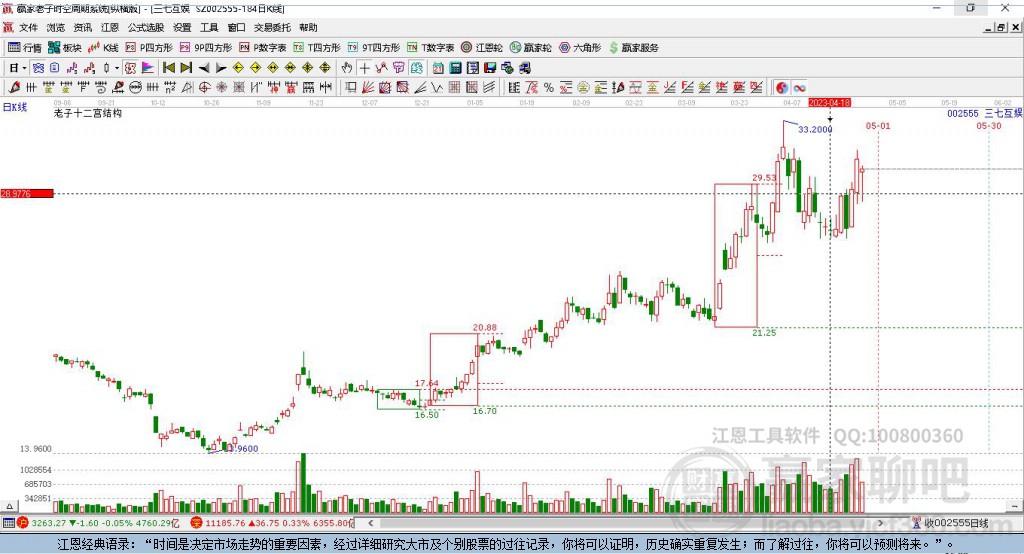Click the 日K线 chart label

(x=15, y=107)
